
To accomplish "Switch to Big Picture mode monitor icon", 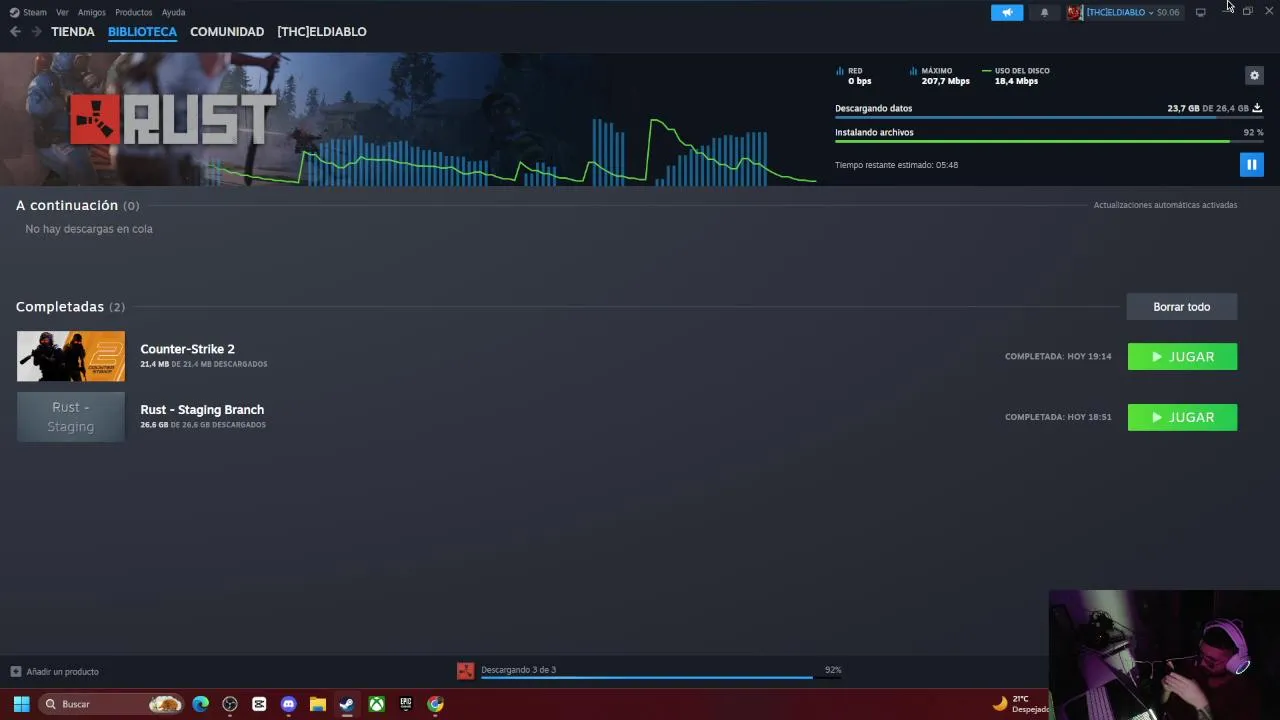I will (x=1200, y=12).
